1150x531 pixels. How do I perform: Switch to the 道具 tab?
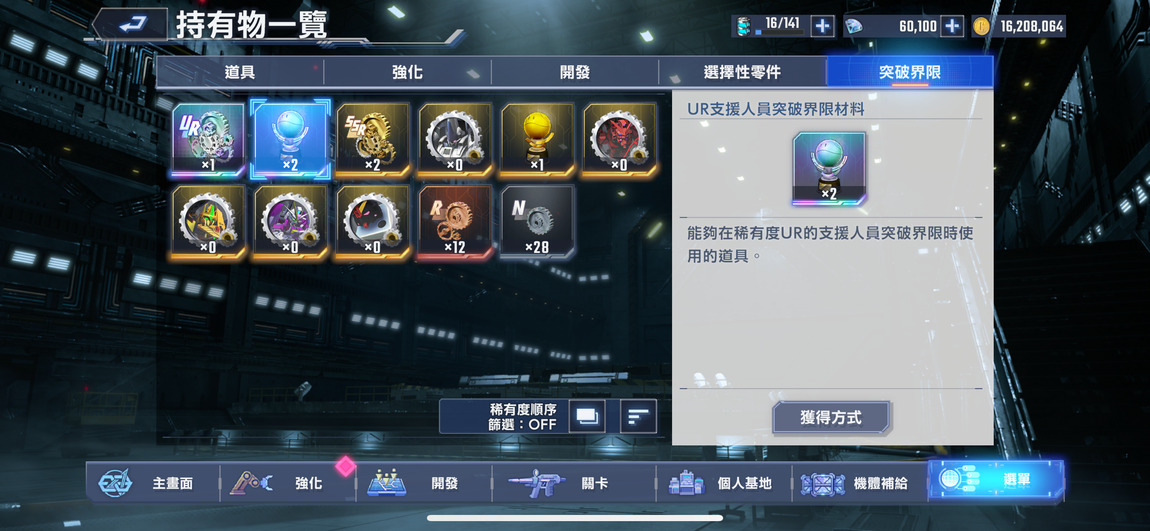pos(240,72)
